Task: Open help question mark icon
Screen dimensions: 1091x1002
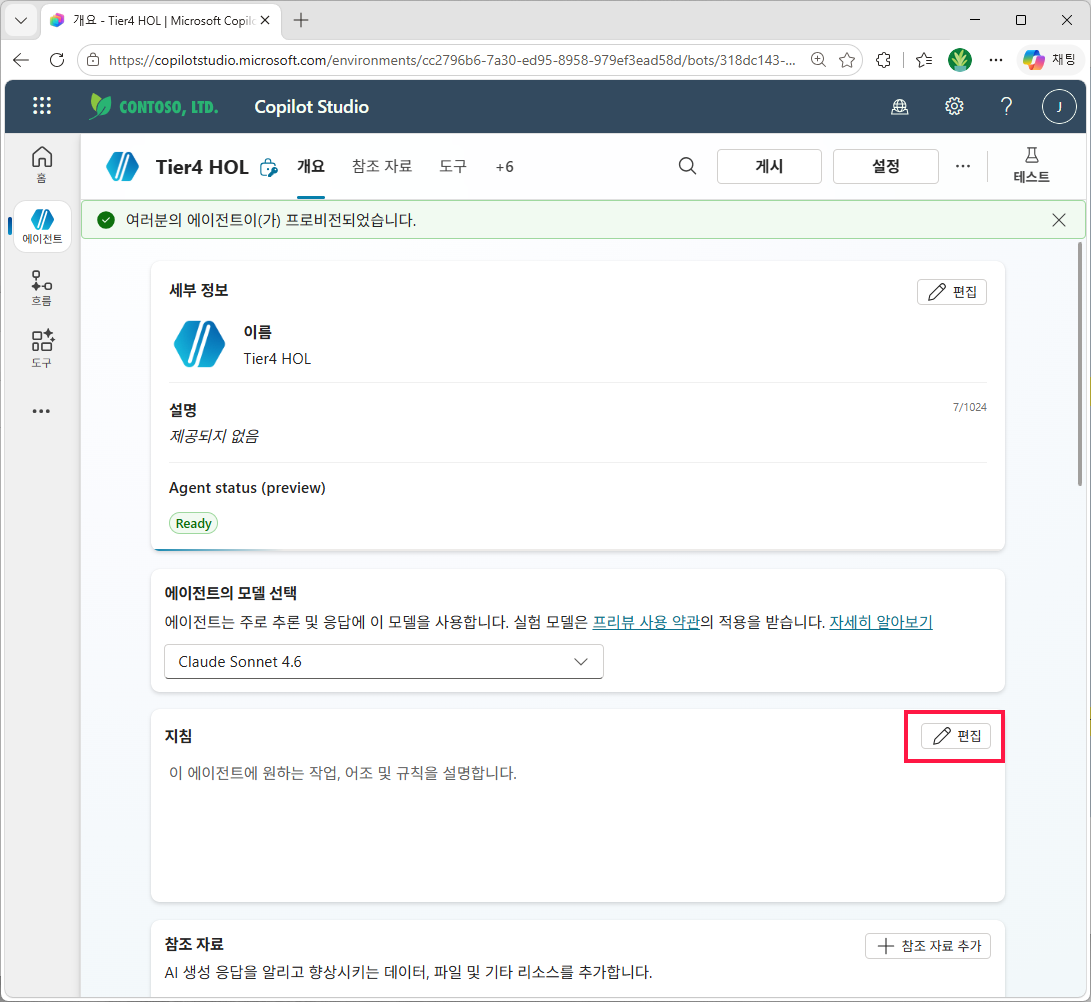Action: click(x=1006, y=106)
